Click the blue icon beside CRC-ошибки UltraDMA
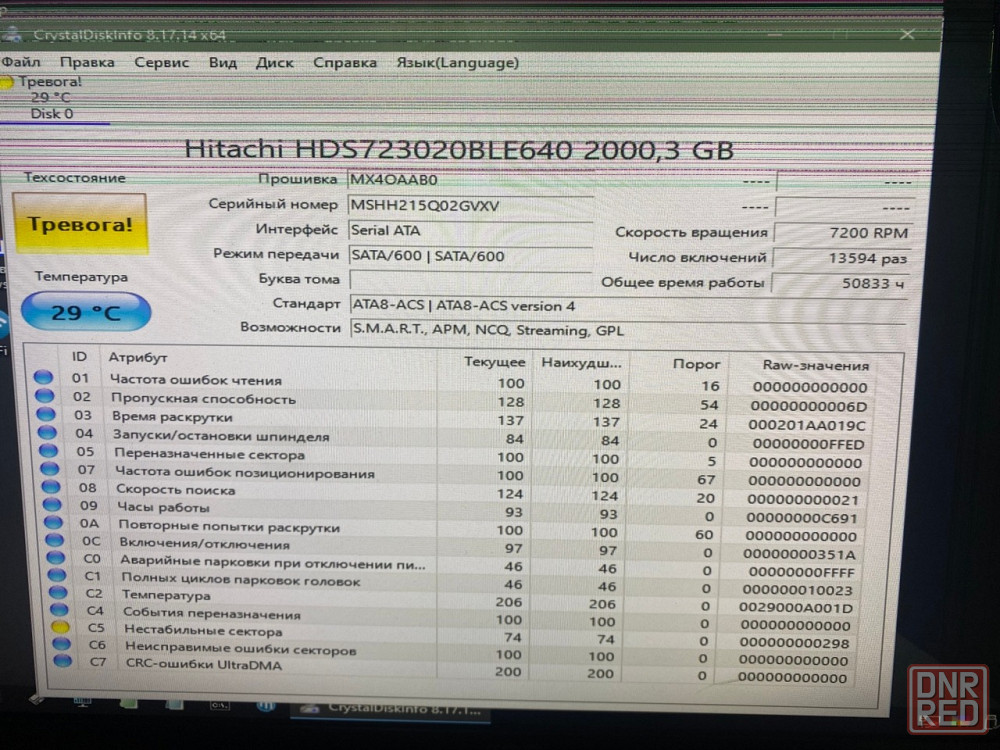This screenshot has height=750, width=1000. (63, 661)
